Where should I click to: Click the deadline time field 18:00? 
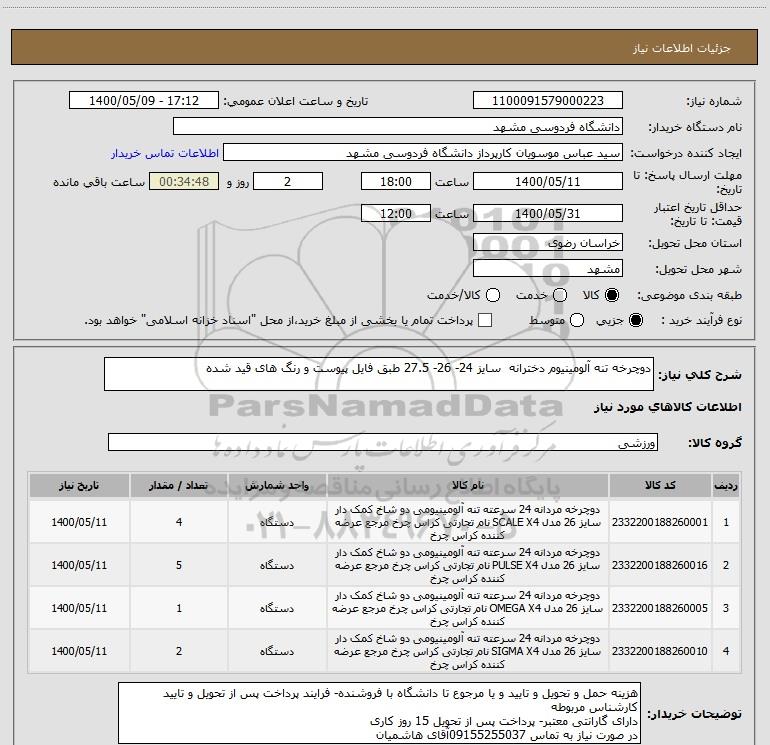[396, 181]
